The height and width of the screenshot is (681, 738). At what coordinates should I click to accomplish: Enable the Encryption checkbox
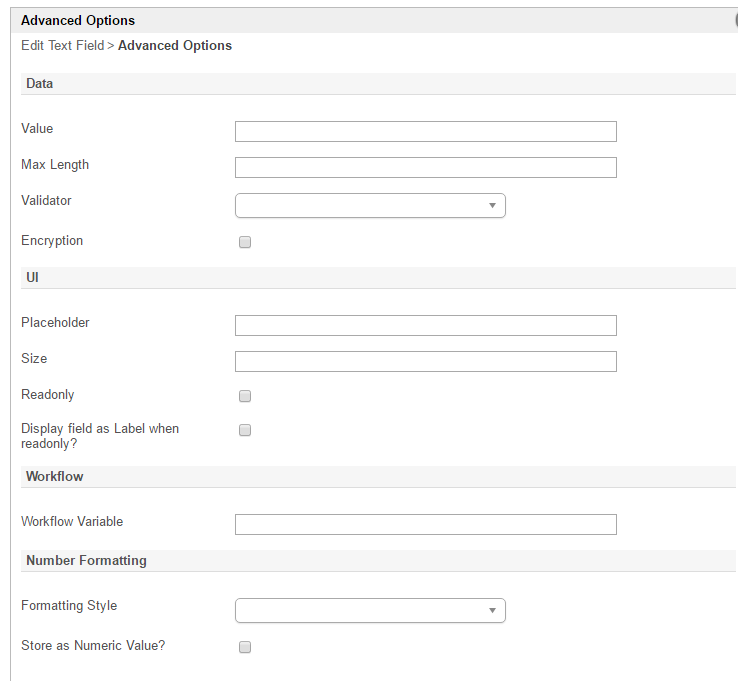(x=245, y=242)
